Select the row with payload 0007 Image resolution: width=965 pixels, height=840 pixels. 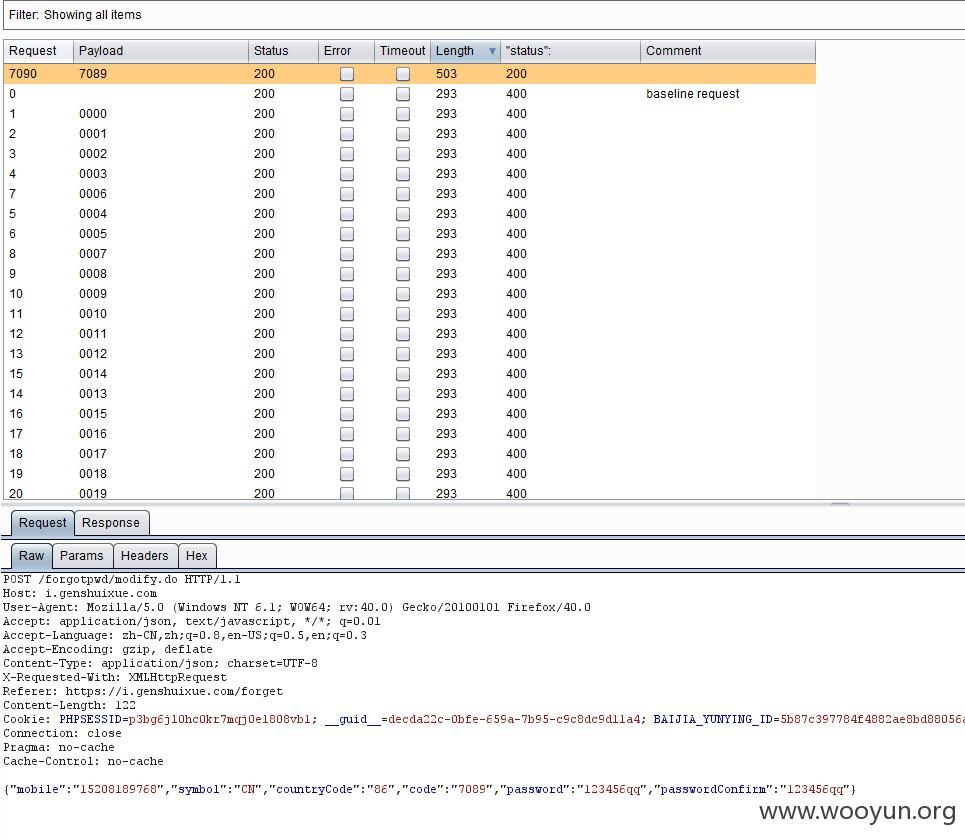pos(410,254)
